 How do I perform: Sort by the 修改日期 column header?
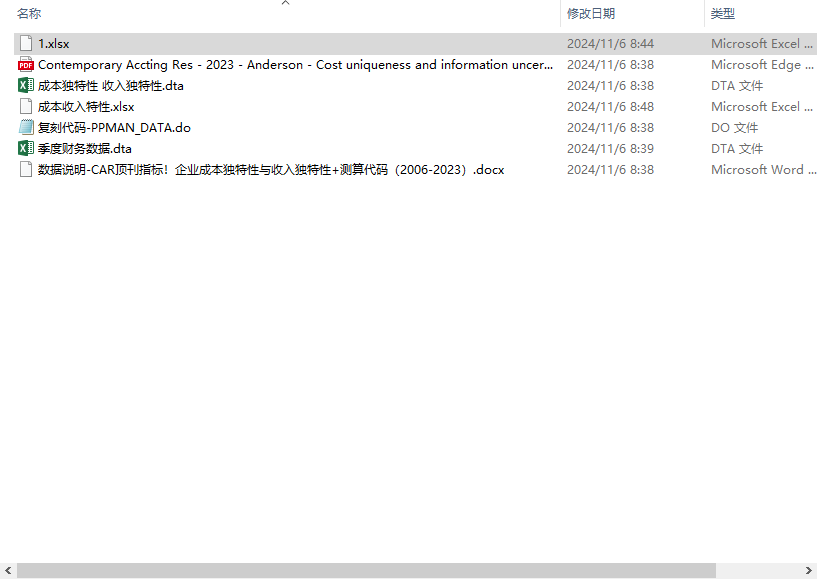coord(591,14)
